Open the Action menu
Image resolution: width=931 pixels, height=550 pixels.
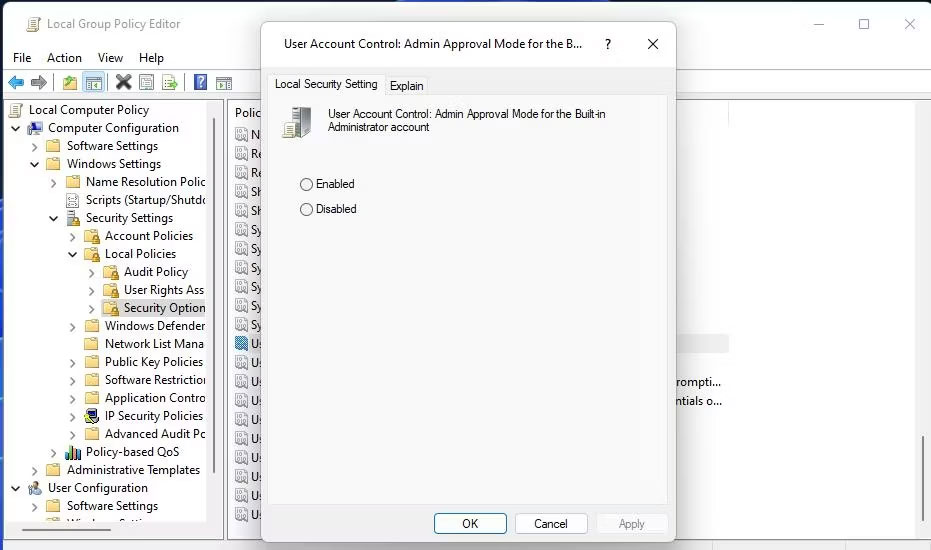tap(64, 58)
